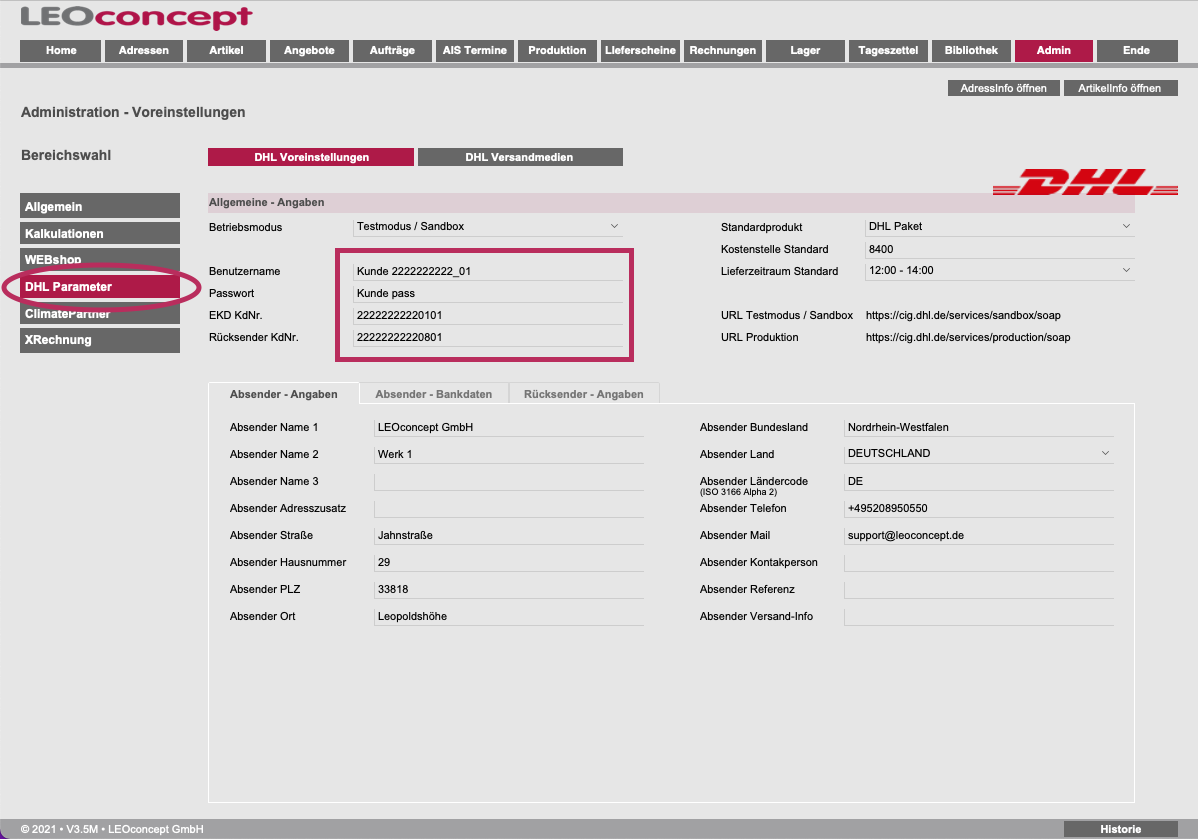This screenshot has height=839, width=1198.
Task: Click the Absender Referenz field
Action: [x=979, y=589]
